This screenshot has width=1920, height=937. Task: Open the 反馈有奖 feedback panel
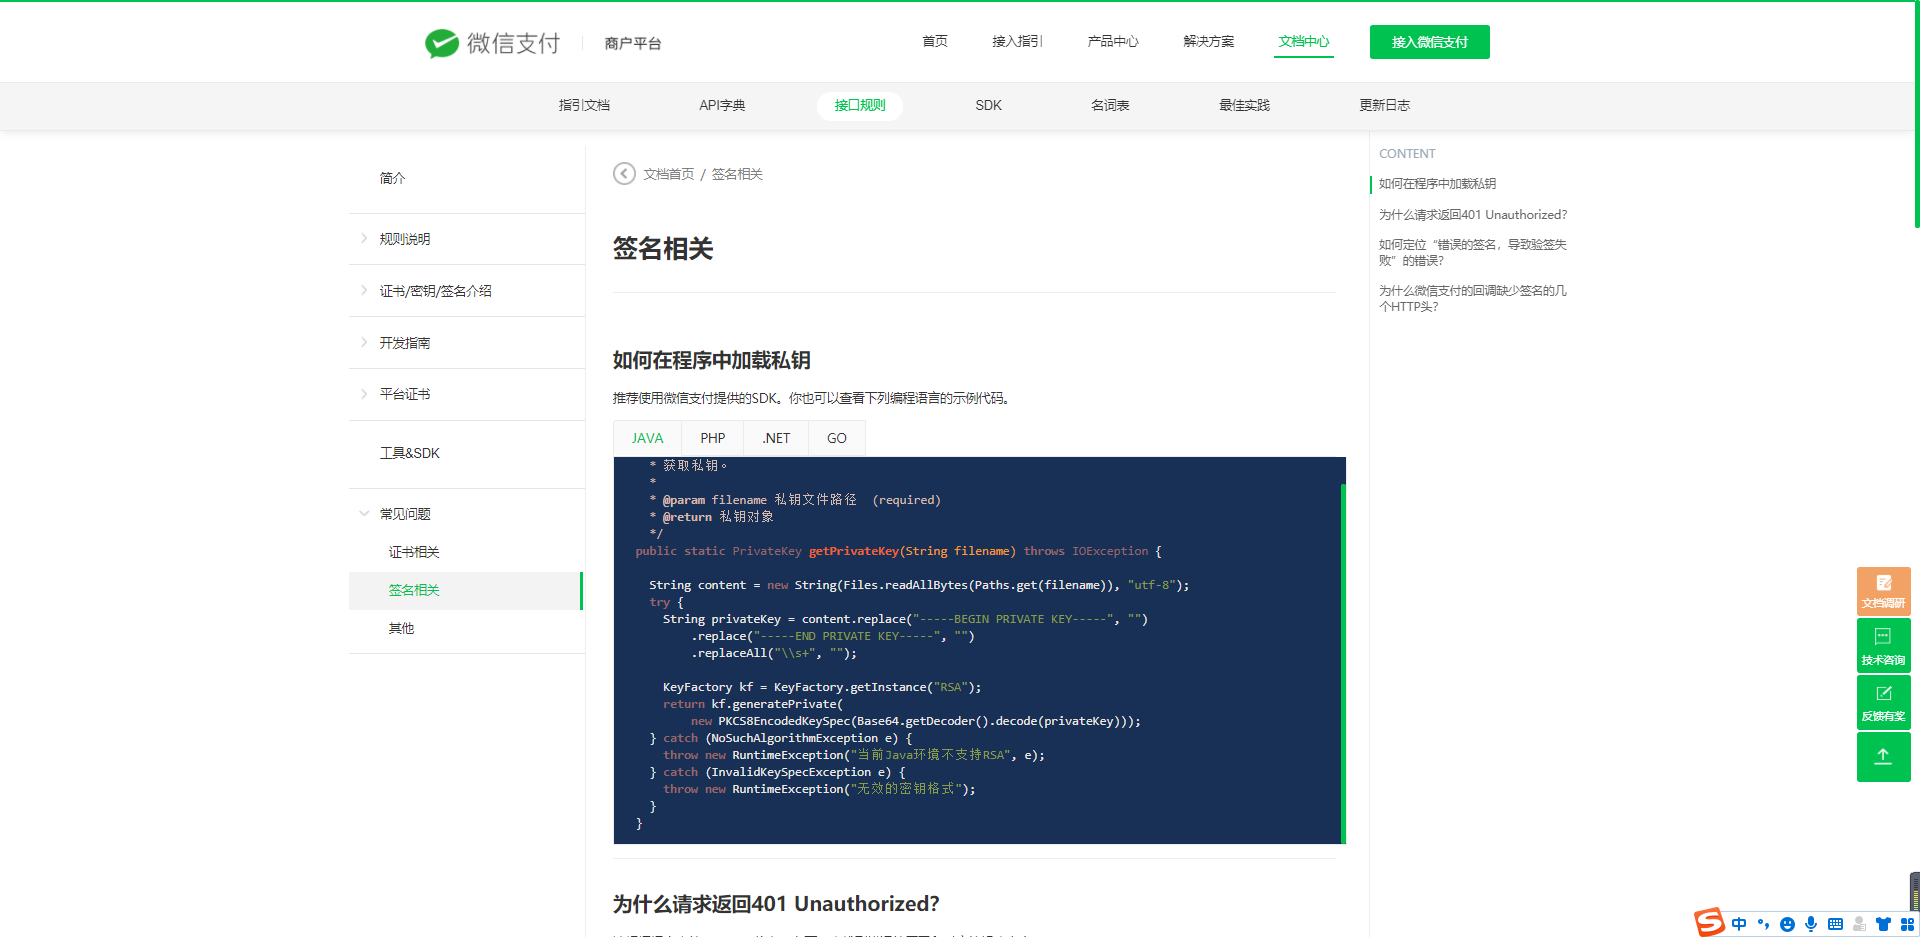(x=1883, y=702)
